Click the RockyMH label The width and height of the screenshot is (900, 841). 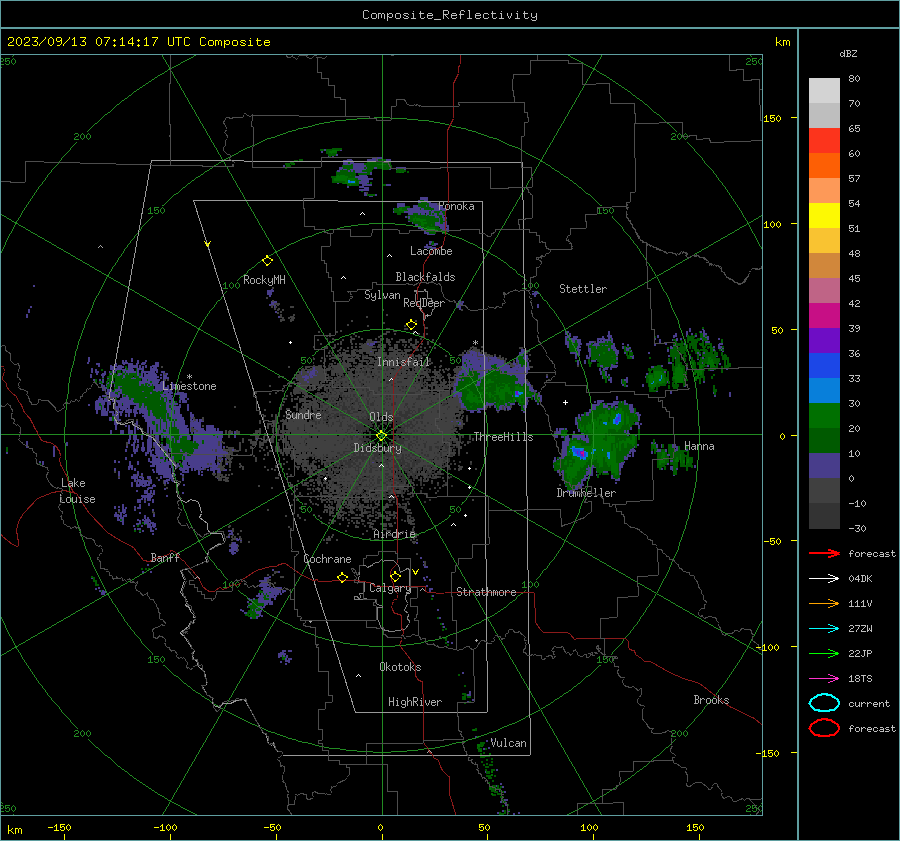point(264,280)
